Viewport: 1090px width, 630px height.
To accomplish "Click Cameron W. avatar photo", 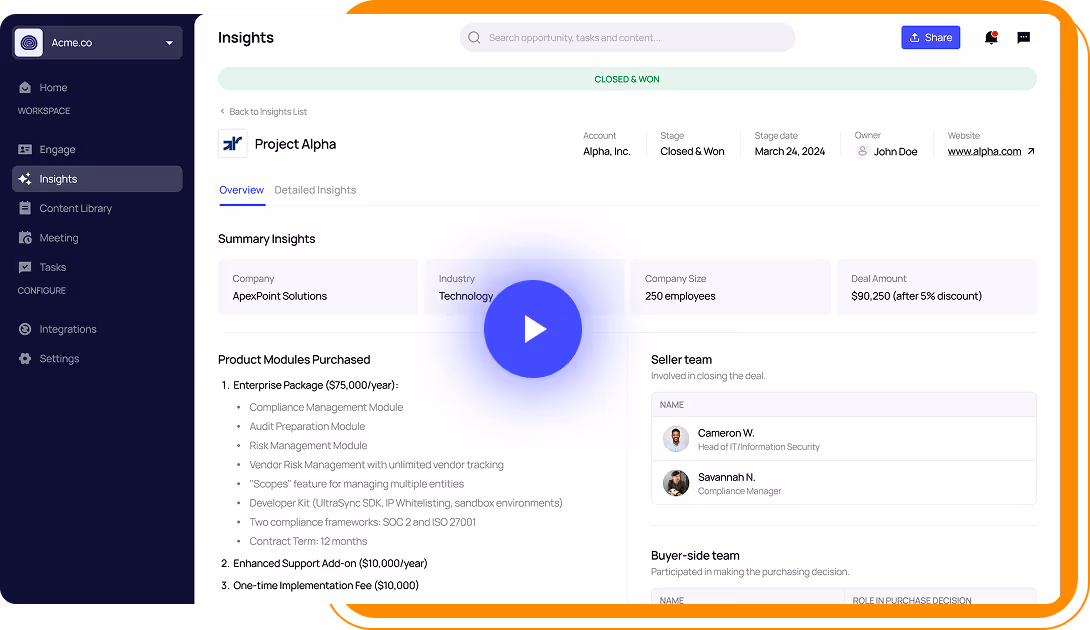I will [676, 439].
